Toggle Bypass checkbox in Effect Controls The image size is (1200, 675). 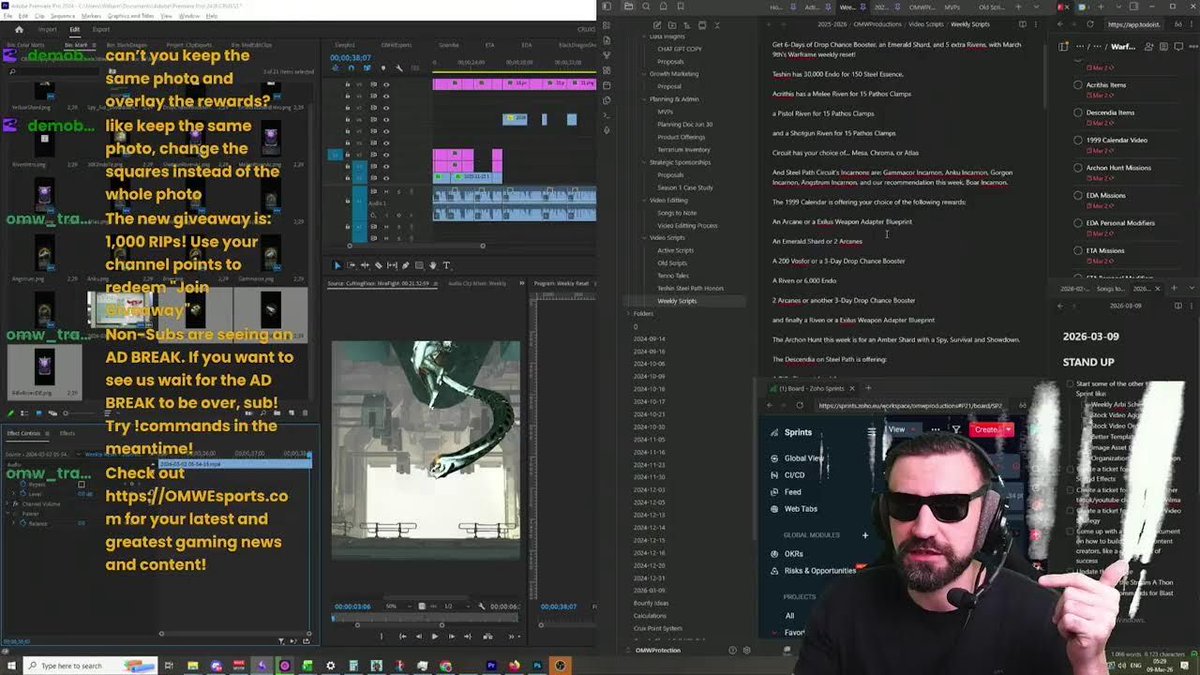[81, 485]
